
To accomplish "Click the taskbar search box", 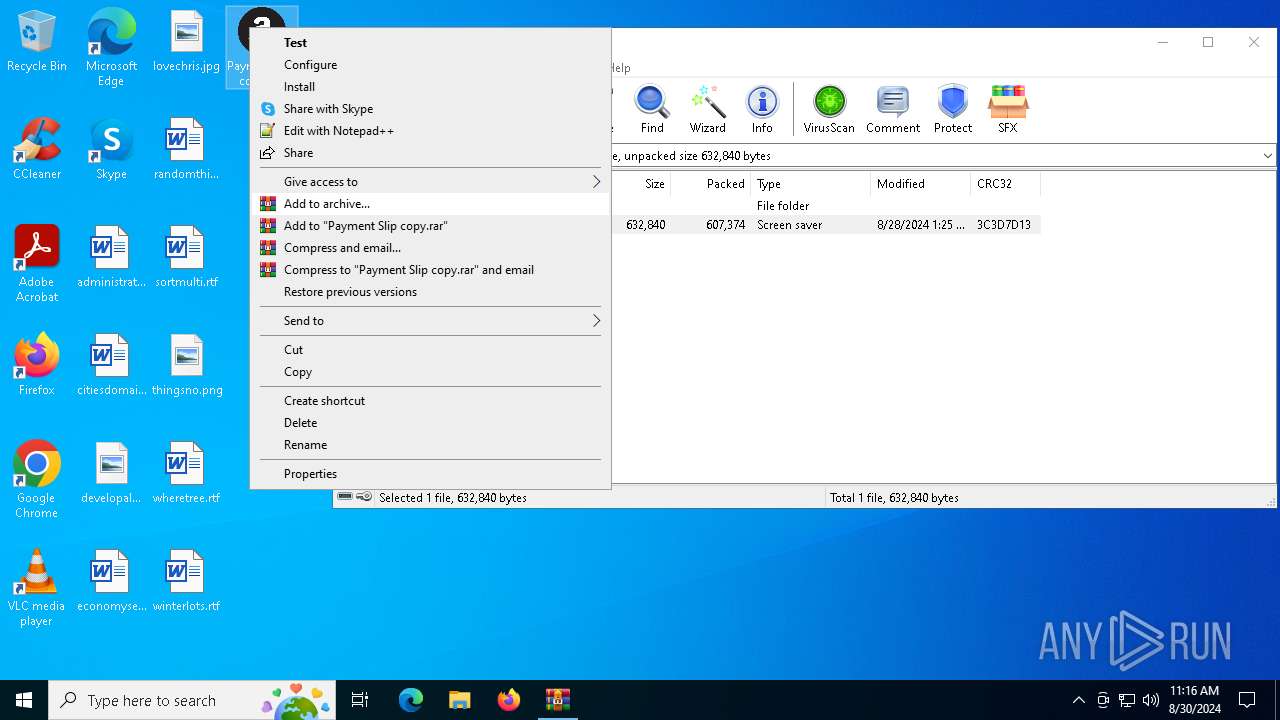I will click(192, 700).
